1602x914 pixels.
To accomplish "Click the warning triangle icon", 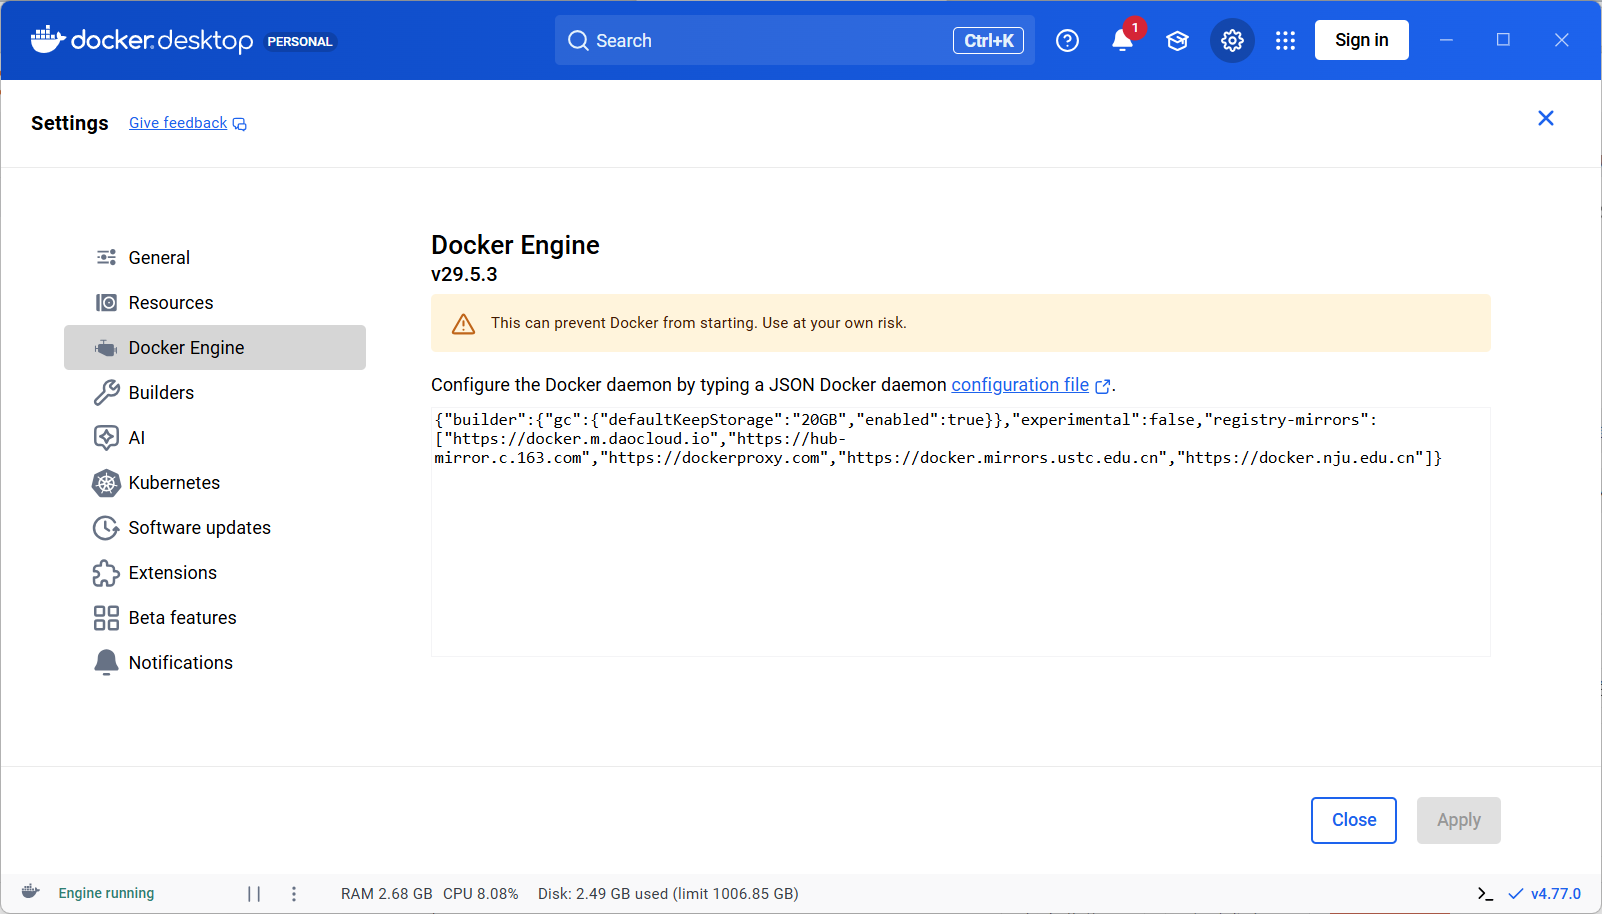I will coord(463,323).
